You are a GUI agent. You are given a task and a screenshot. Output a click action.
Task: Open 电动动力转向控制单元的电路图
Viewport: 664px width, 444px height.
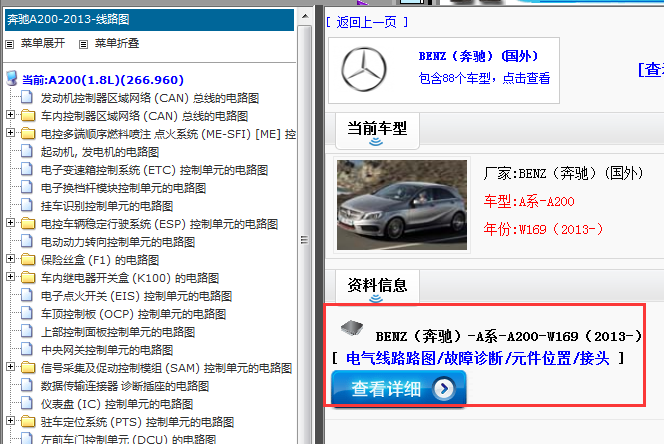(x=118, y=242)
